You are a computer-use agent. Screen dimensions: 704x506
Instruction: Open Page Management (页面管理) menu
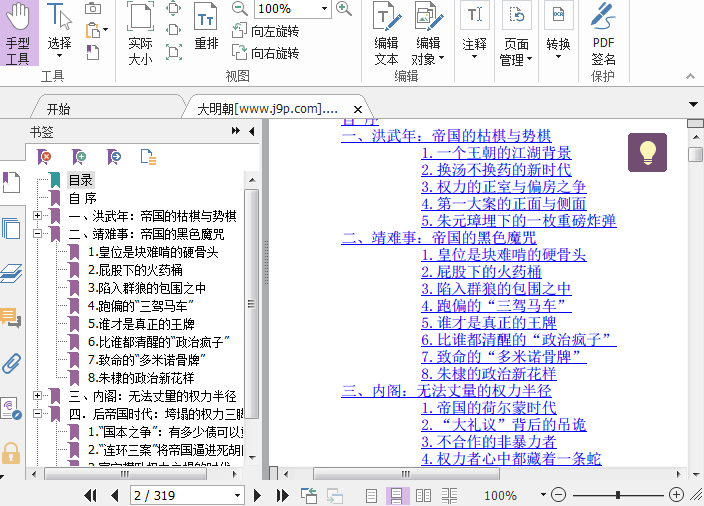click(x=516, y=34)
